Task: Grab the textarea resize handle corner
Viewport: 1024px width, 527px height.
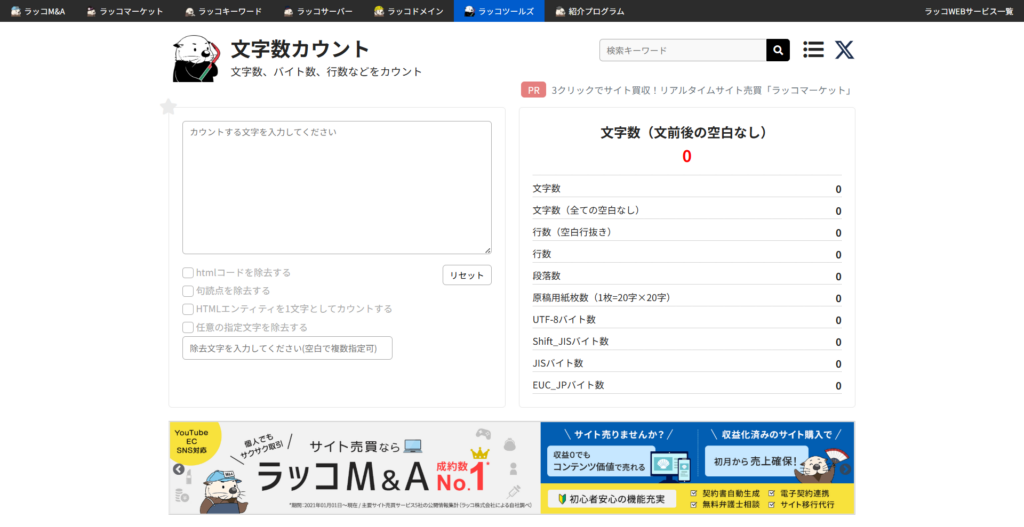Action: click(488, 250)
